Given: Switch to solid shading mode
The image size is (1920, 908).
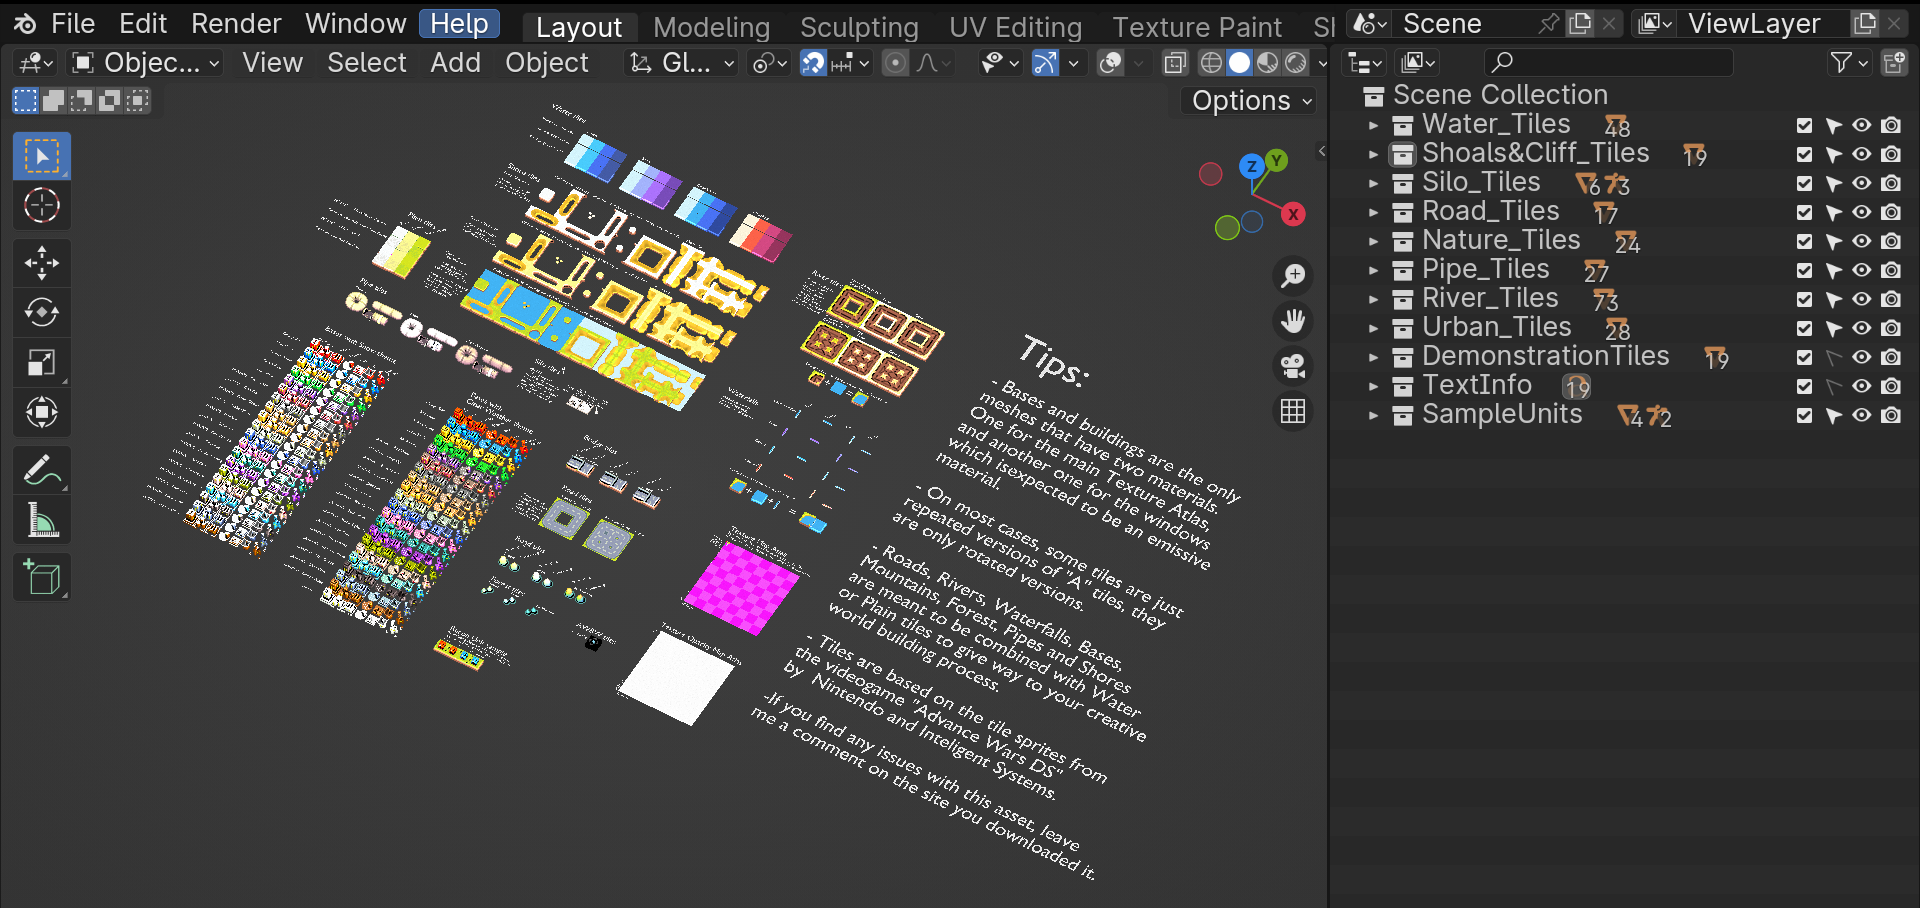Looking at the screenshot, I should 1239,63.
